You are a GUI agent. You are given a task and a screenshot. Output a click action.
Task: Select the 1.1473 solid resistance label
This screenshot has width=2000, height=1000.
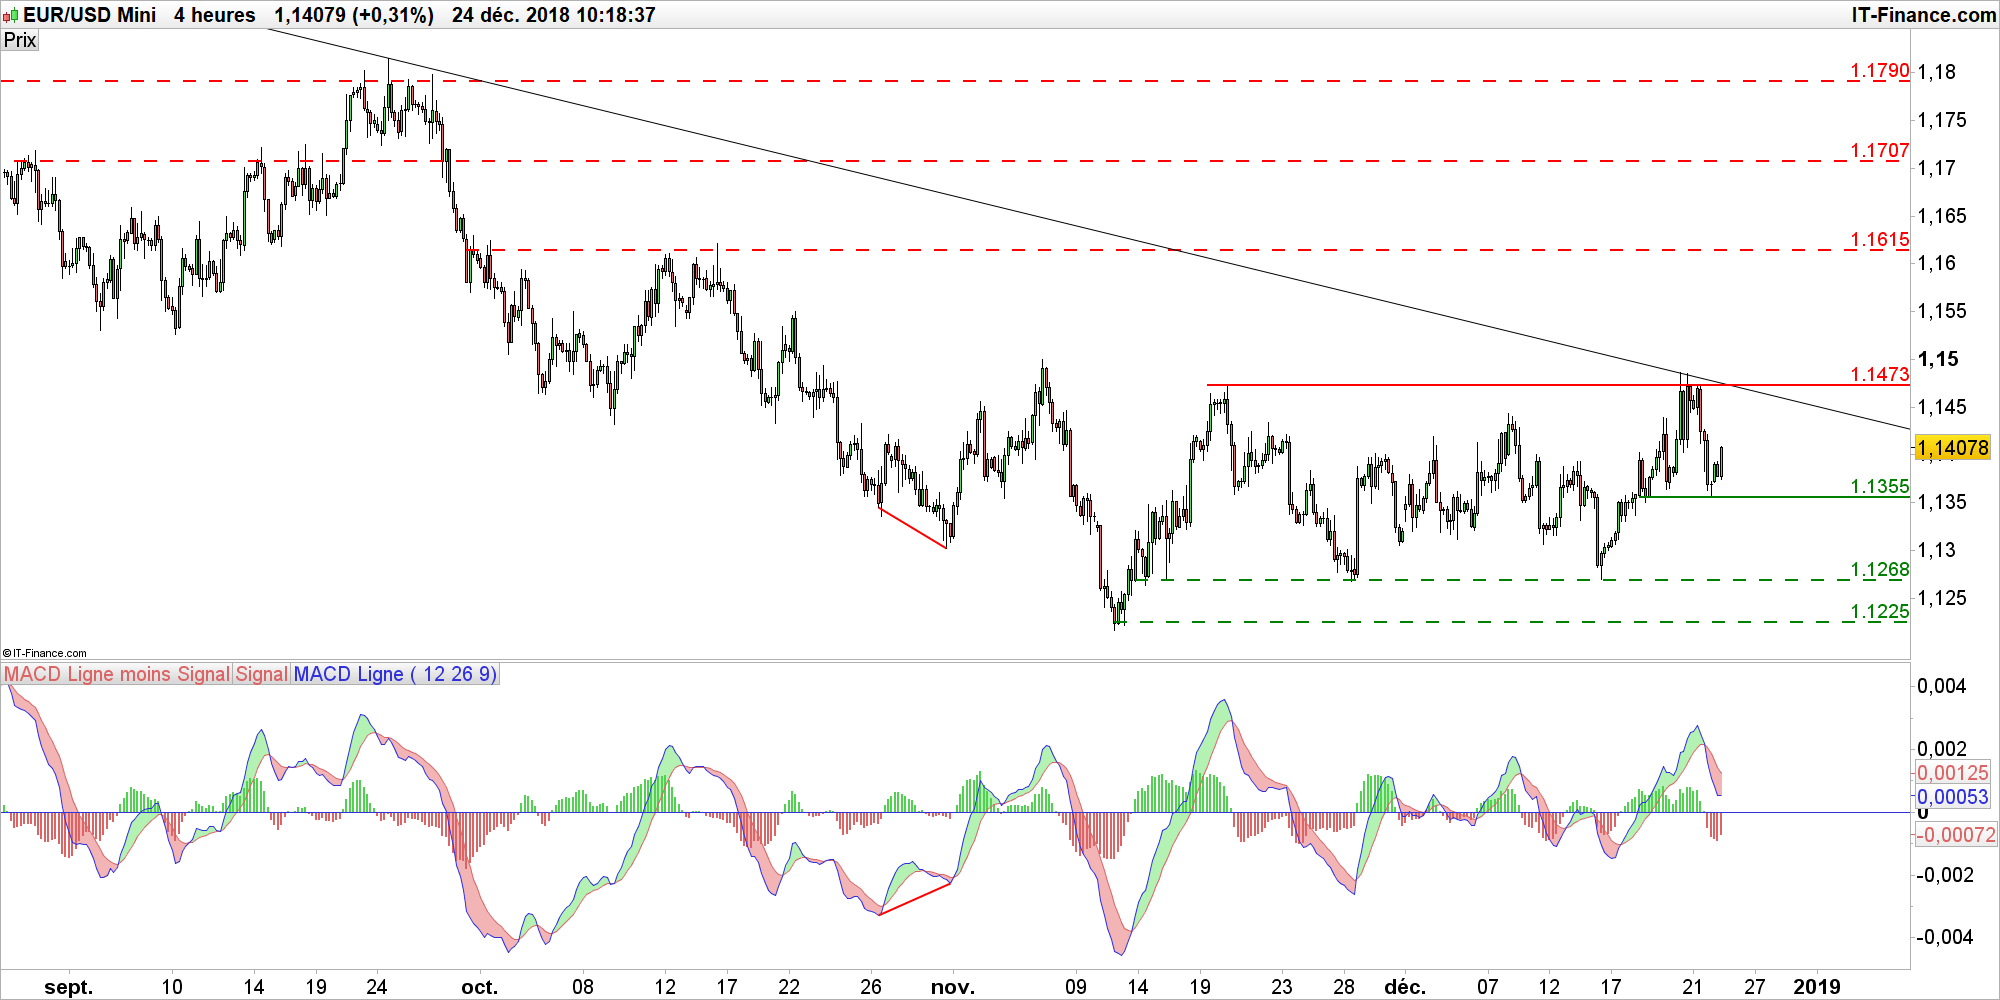[x=1879, y=375]
